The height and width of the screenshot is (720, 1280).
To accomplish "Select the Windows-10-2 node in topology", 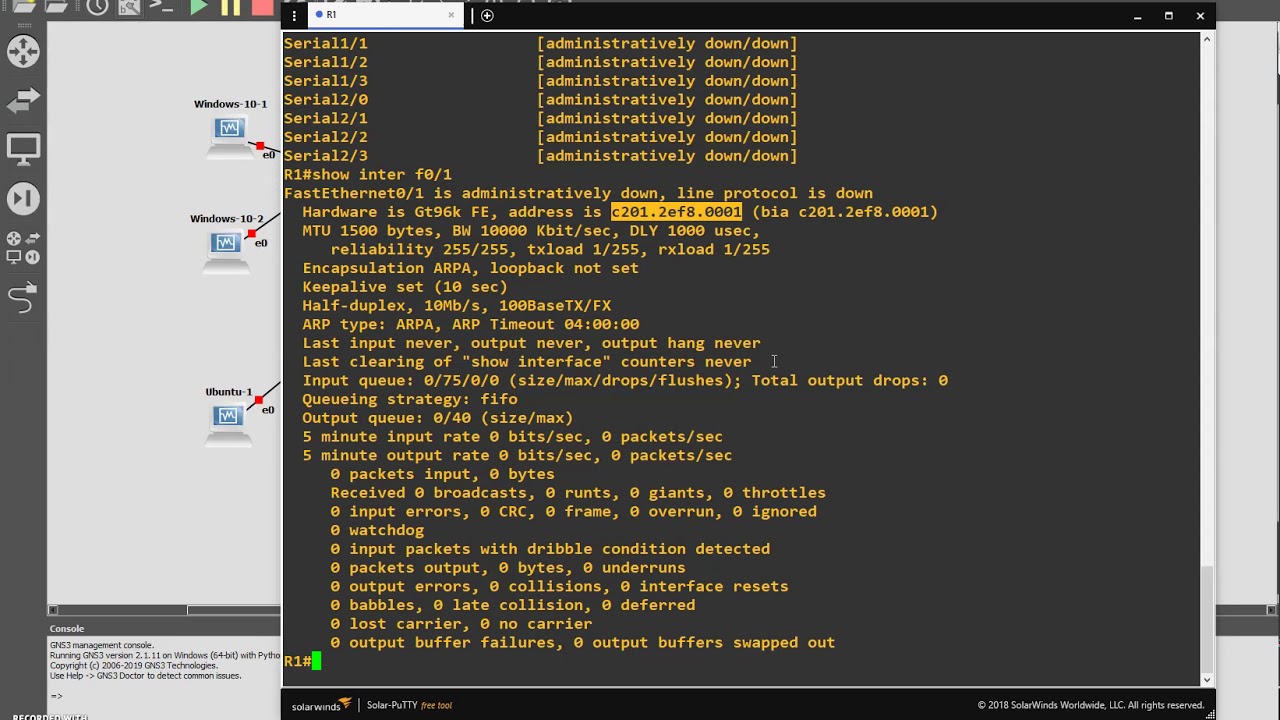I will [226, 249].
